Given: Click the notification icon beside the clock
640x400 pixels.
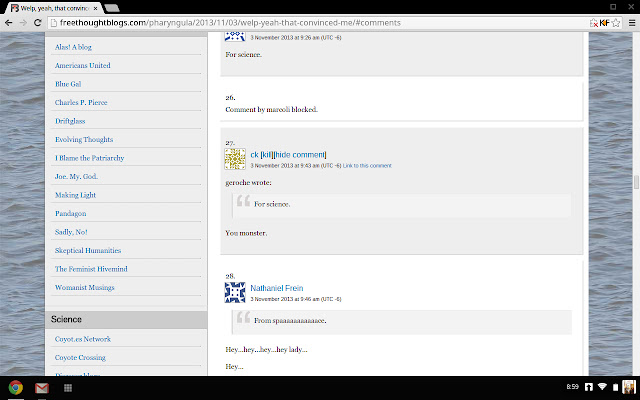Looking at the screenshot, I should 589,387.
